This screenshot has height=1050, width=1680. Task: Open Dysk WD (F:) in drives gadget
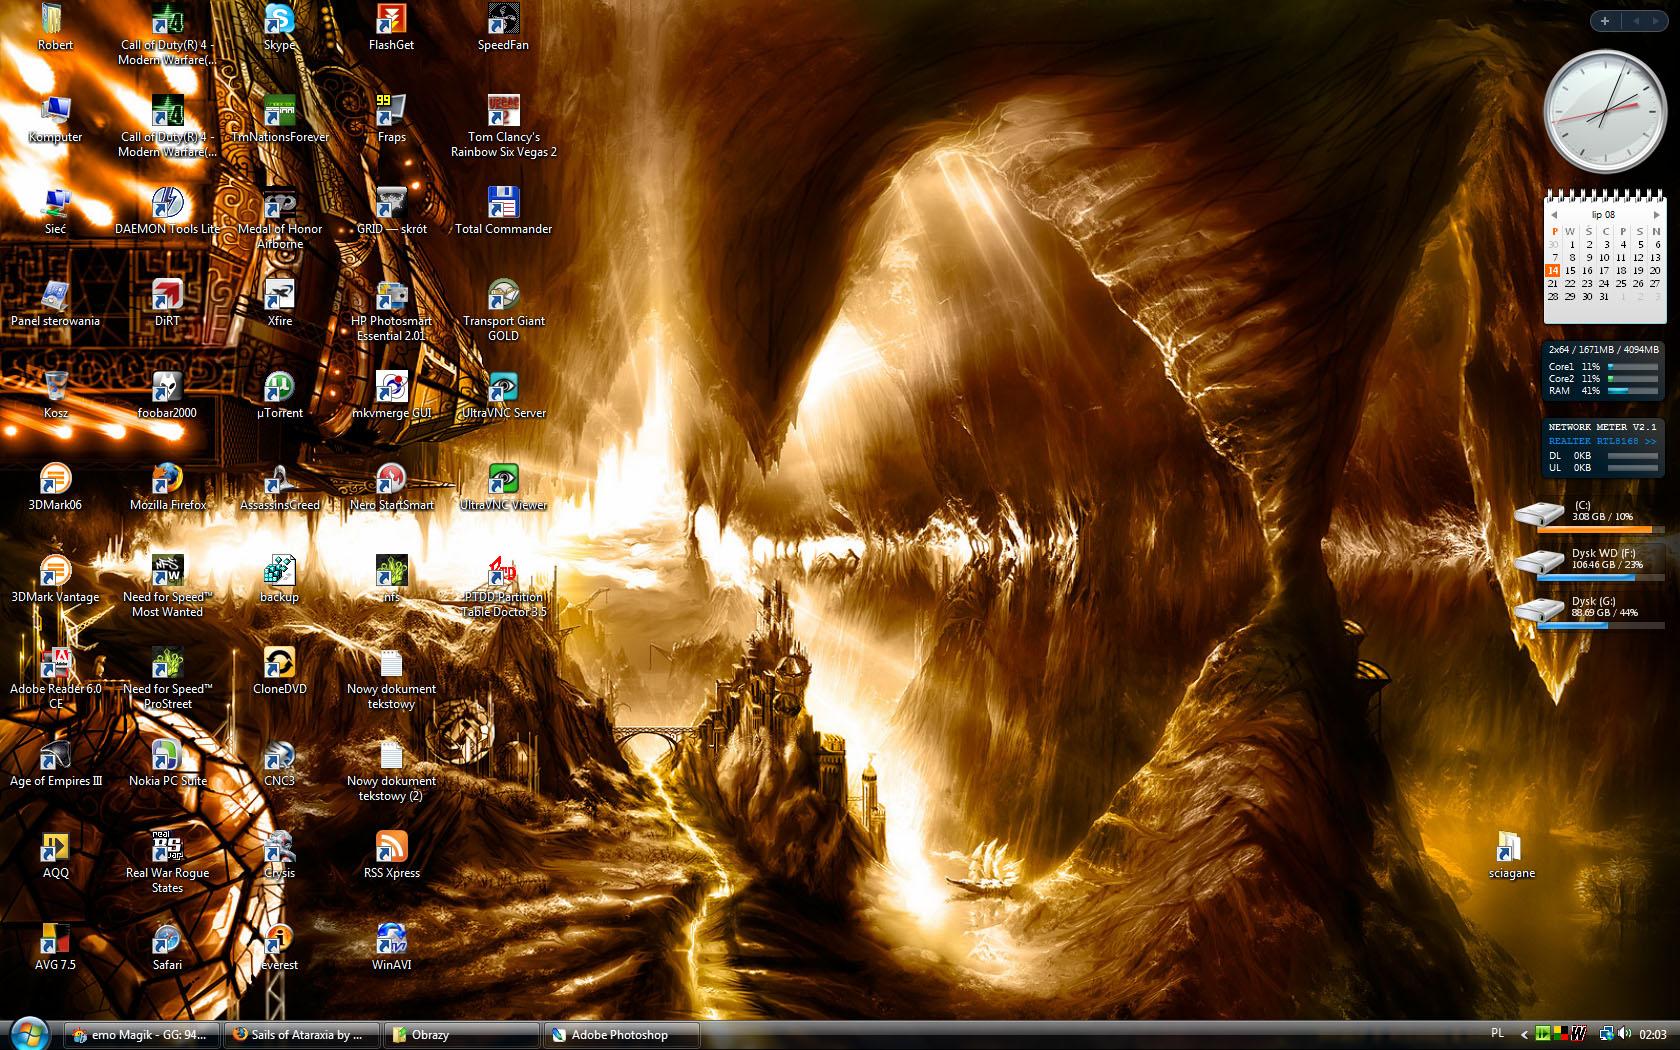click(x=1588, y=564)
